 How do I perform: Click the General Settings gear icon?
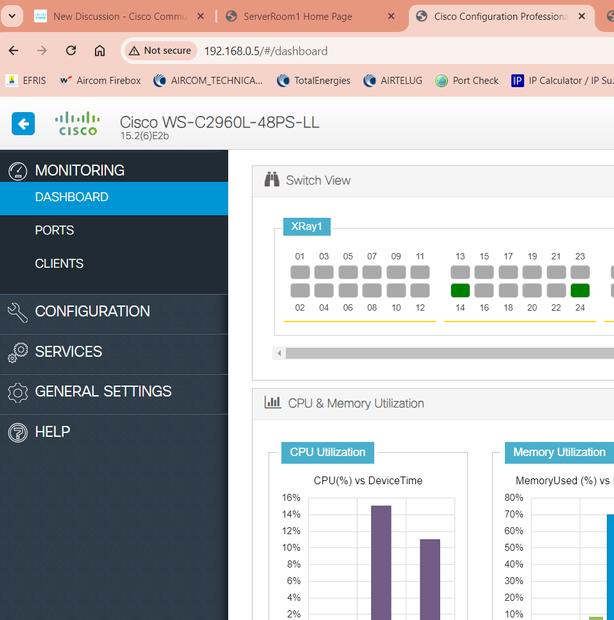(x=18, y=393)
